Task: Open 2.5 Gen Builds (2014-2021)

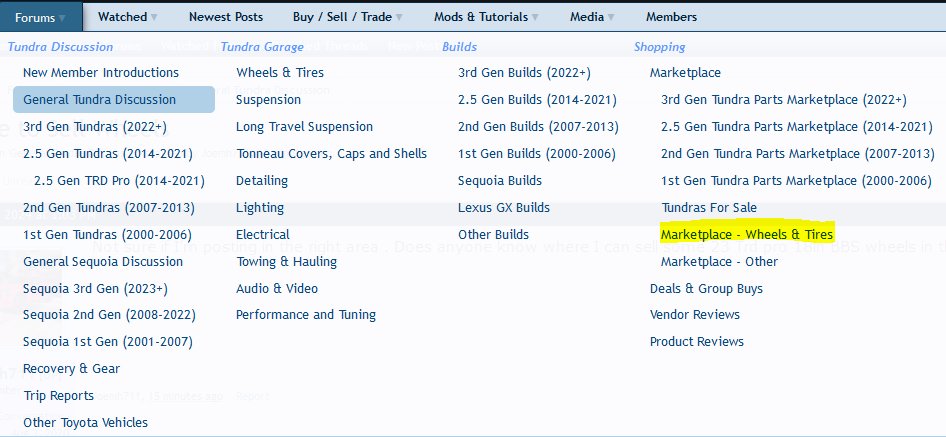Action: (537, 99)
